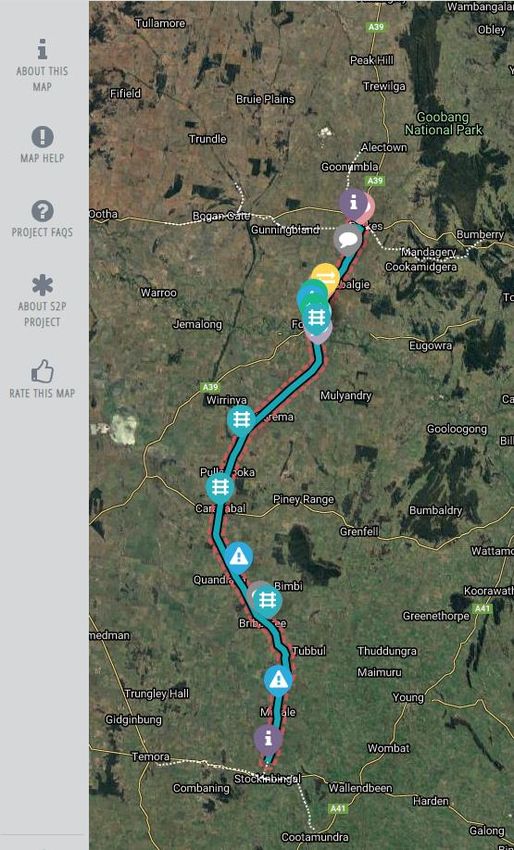Click warning triangle marker near Quandialla

click(238, 556)
